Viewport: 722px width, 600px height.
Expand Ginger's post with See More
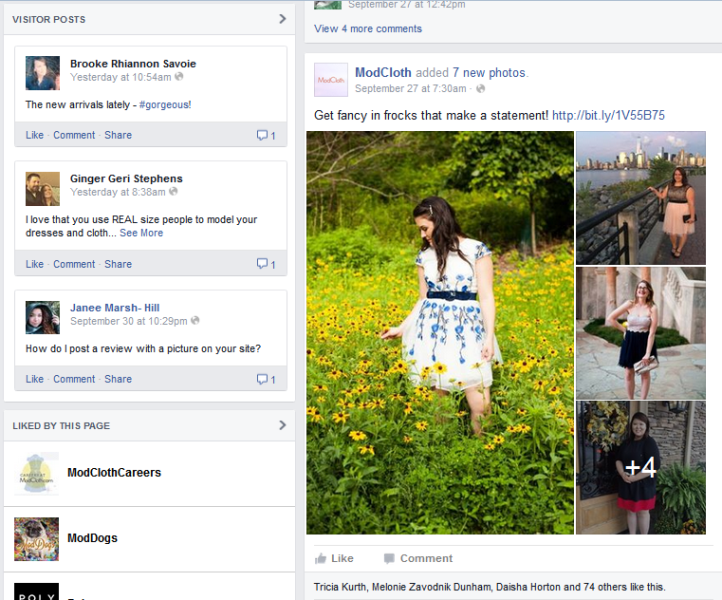(141, 233)
